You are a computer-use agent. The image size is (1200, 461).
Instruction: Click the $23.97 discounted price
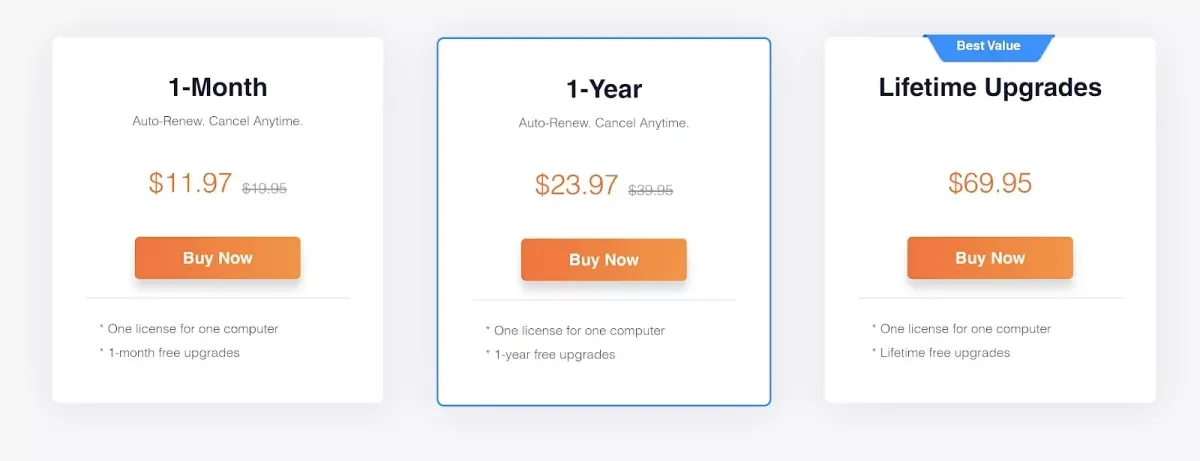(576, 185)
